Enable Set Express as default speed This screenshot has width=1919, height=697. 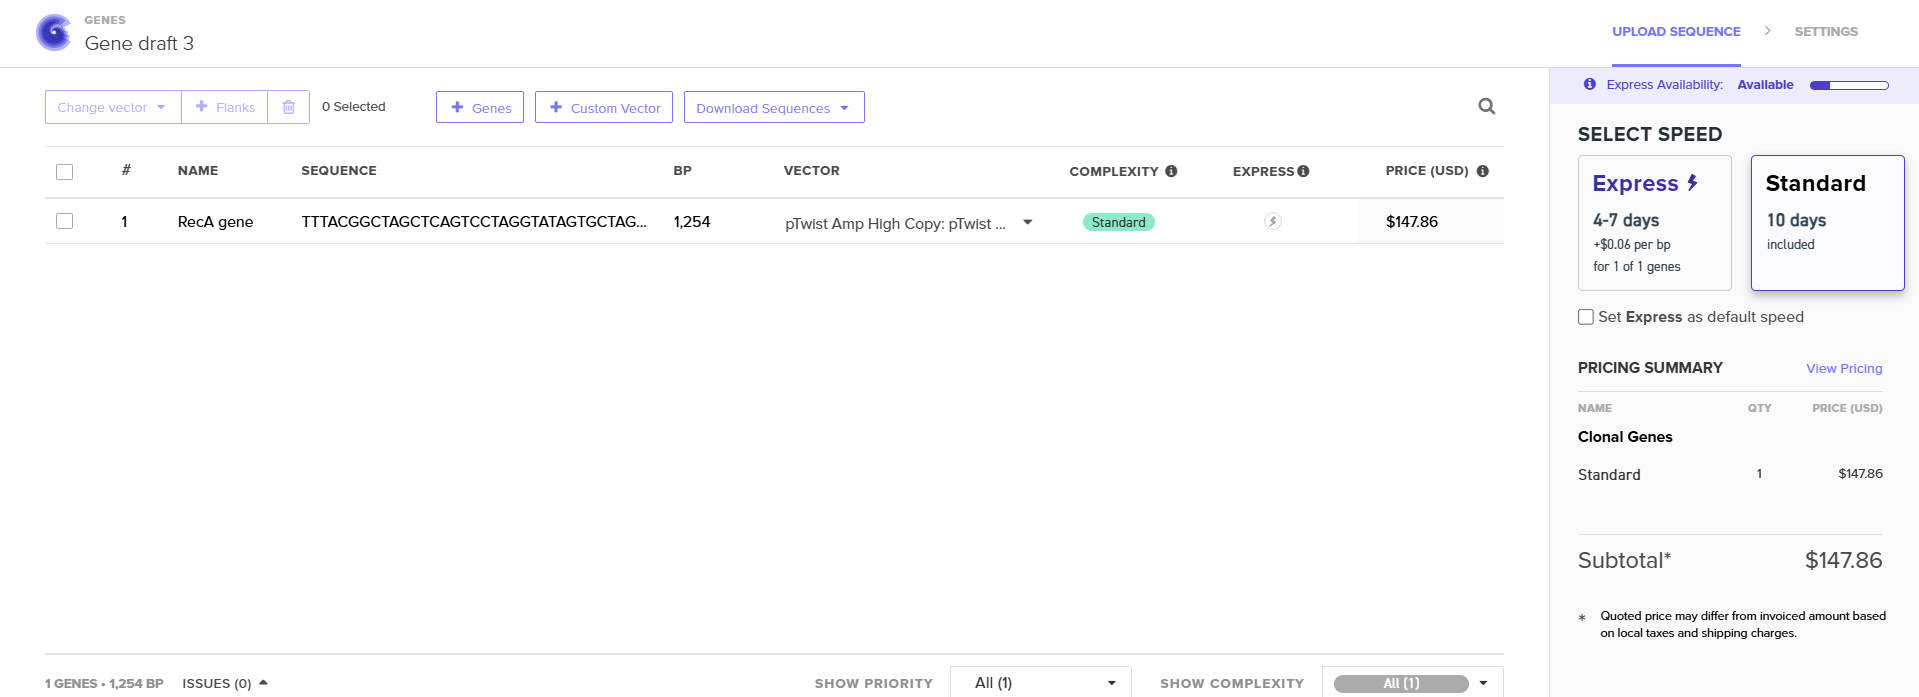point(1586,317)
